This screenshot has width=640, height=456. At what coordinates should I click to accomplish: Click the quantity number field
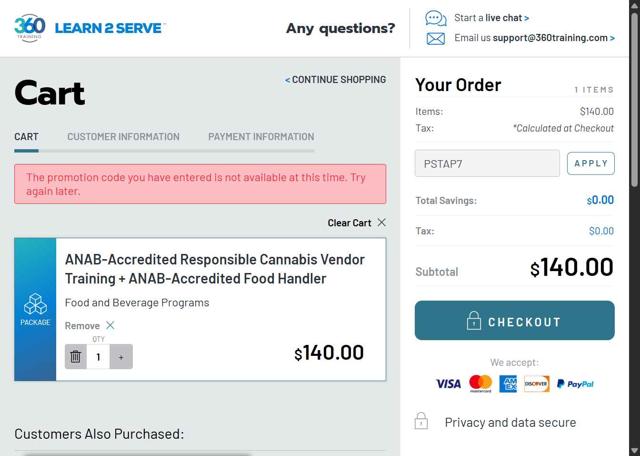tap(98, 357)
